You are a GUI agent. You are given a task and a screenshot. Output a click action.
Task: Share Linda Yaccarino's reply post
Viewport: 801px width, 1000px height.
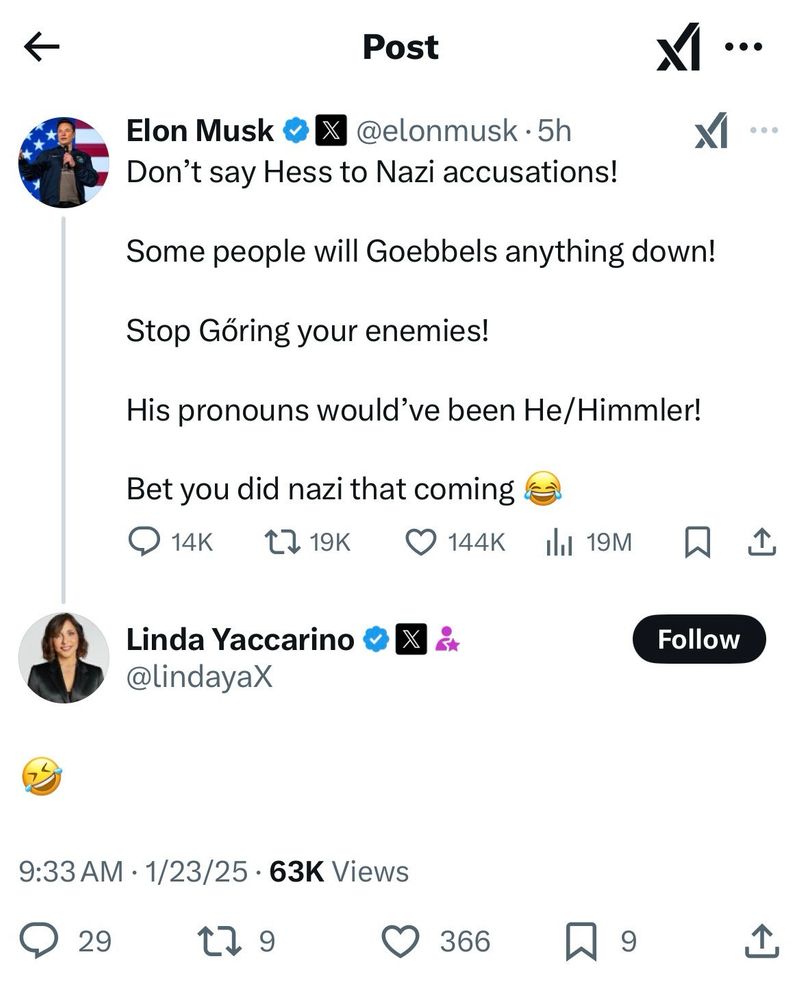(x=761, y=940)
